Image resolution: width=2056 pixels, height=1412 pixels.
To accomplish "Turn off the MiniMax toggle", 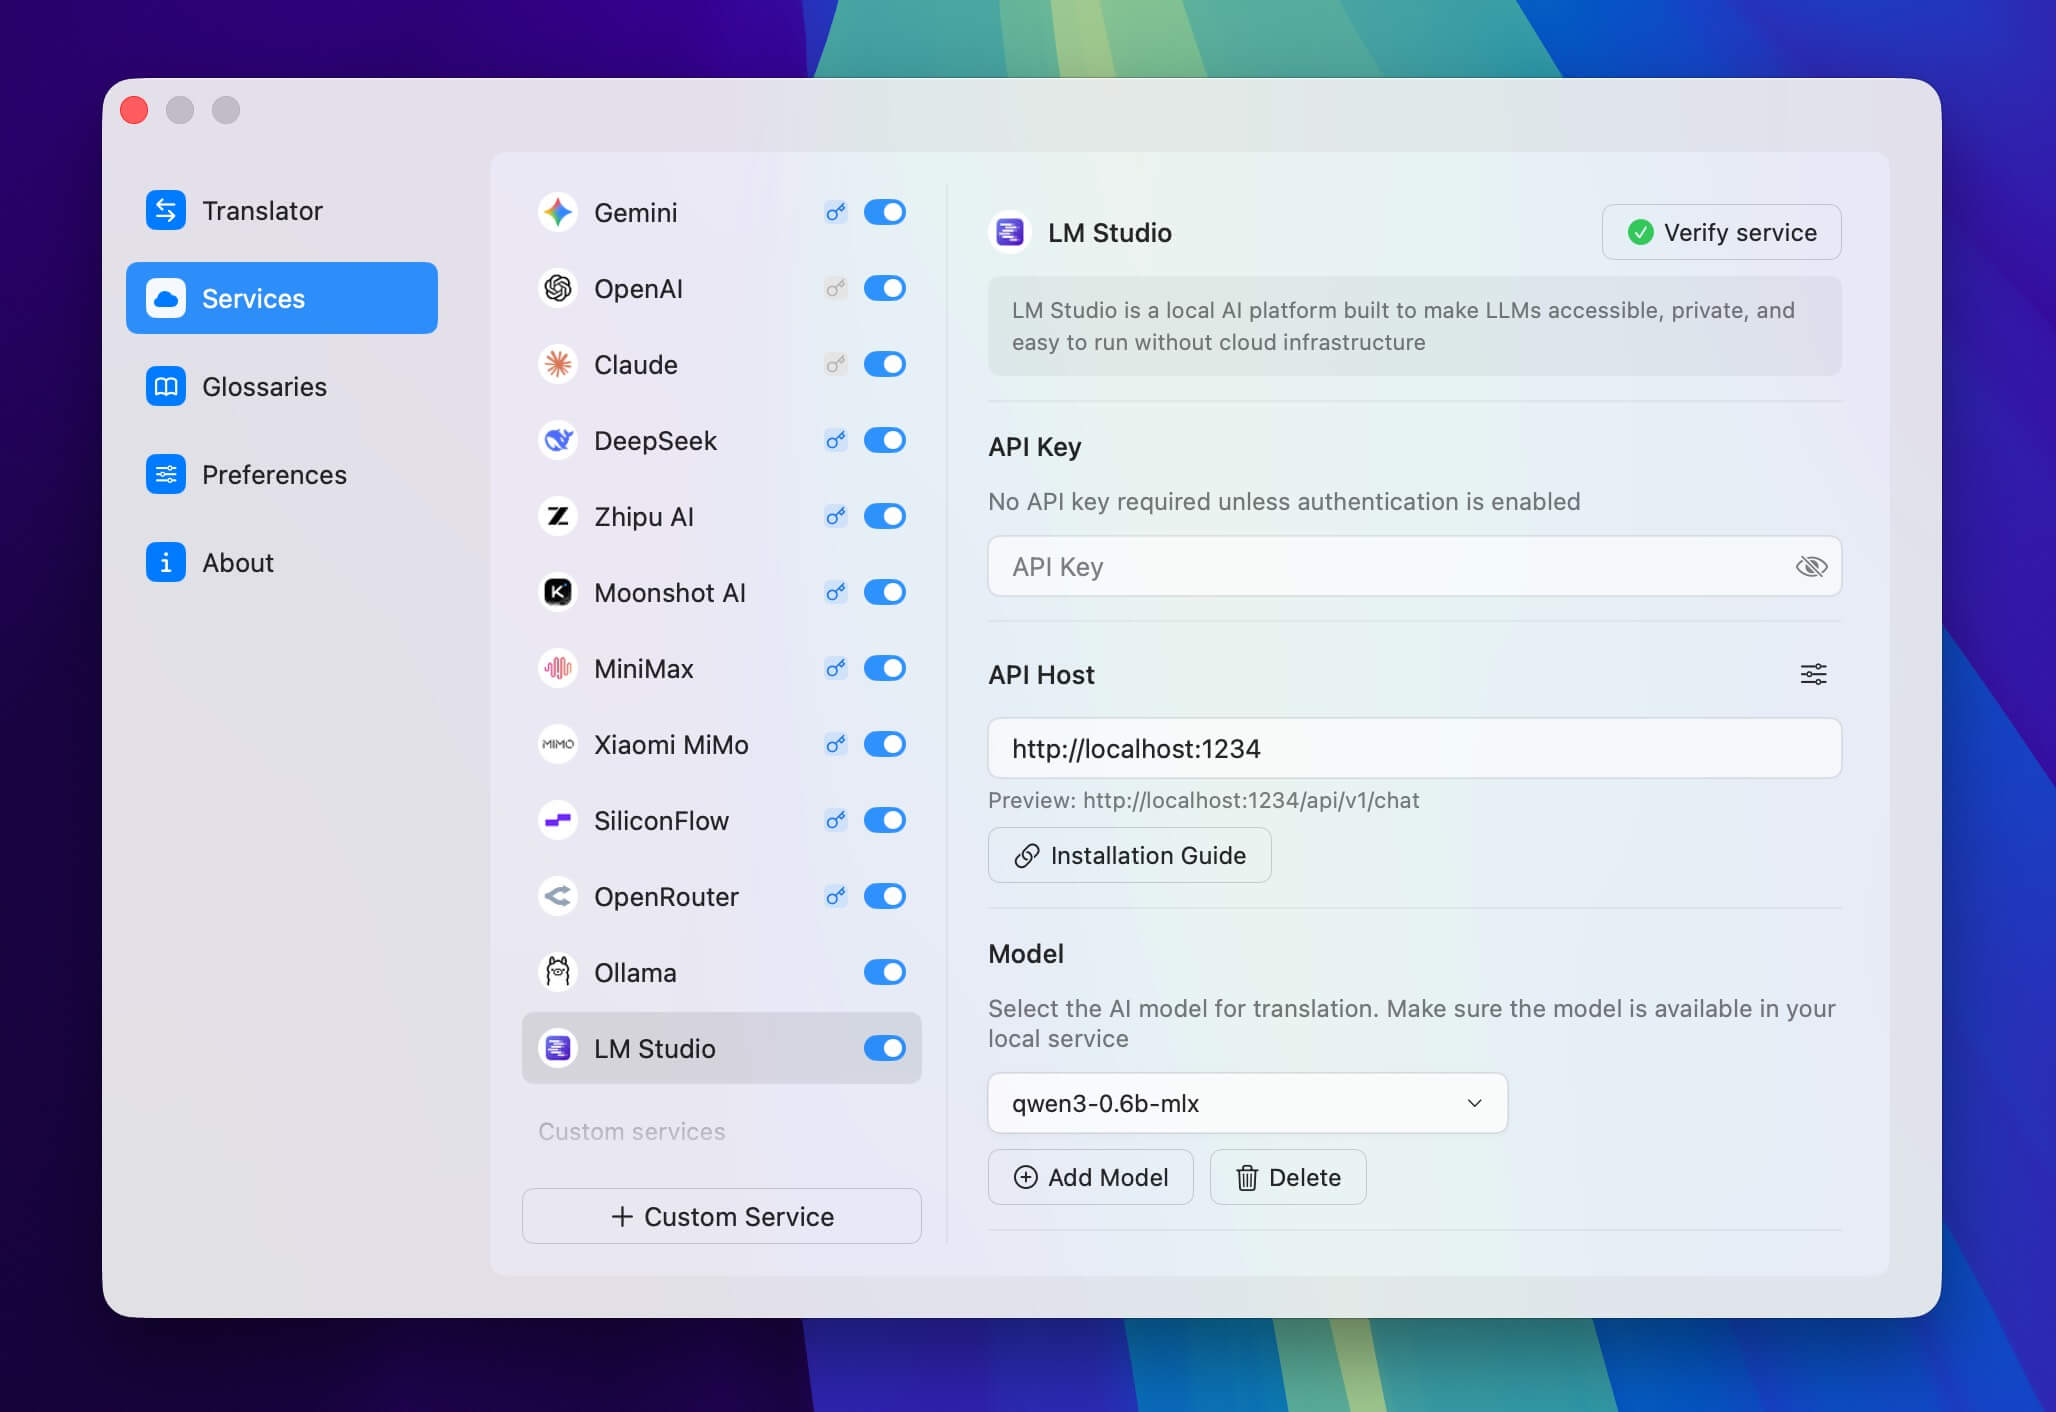I will coord(885,668).
